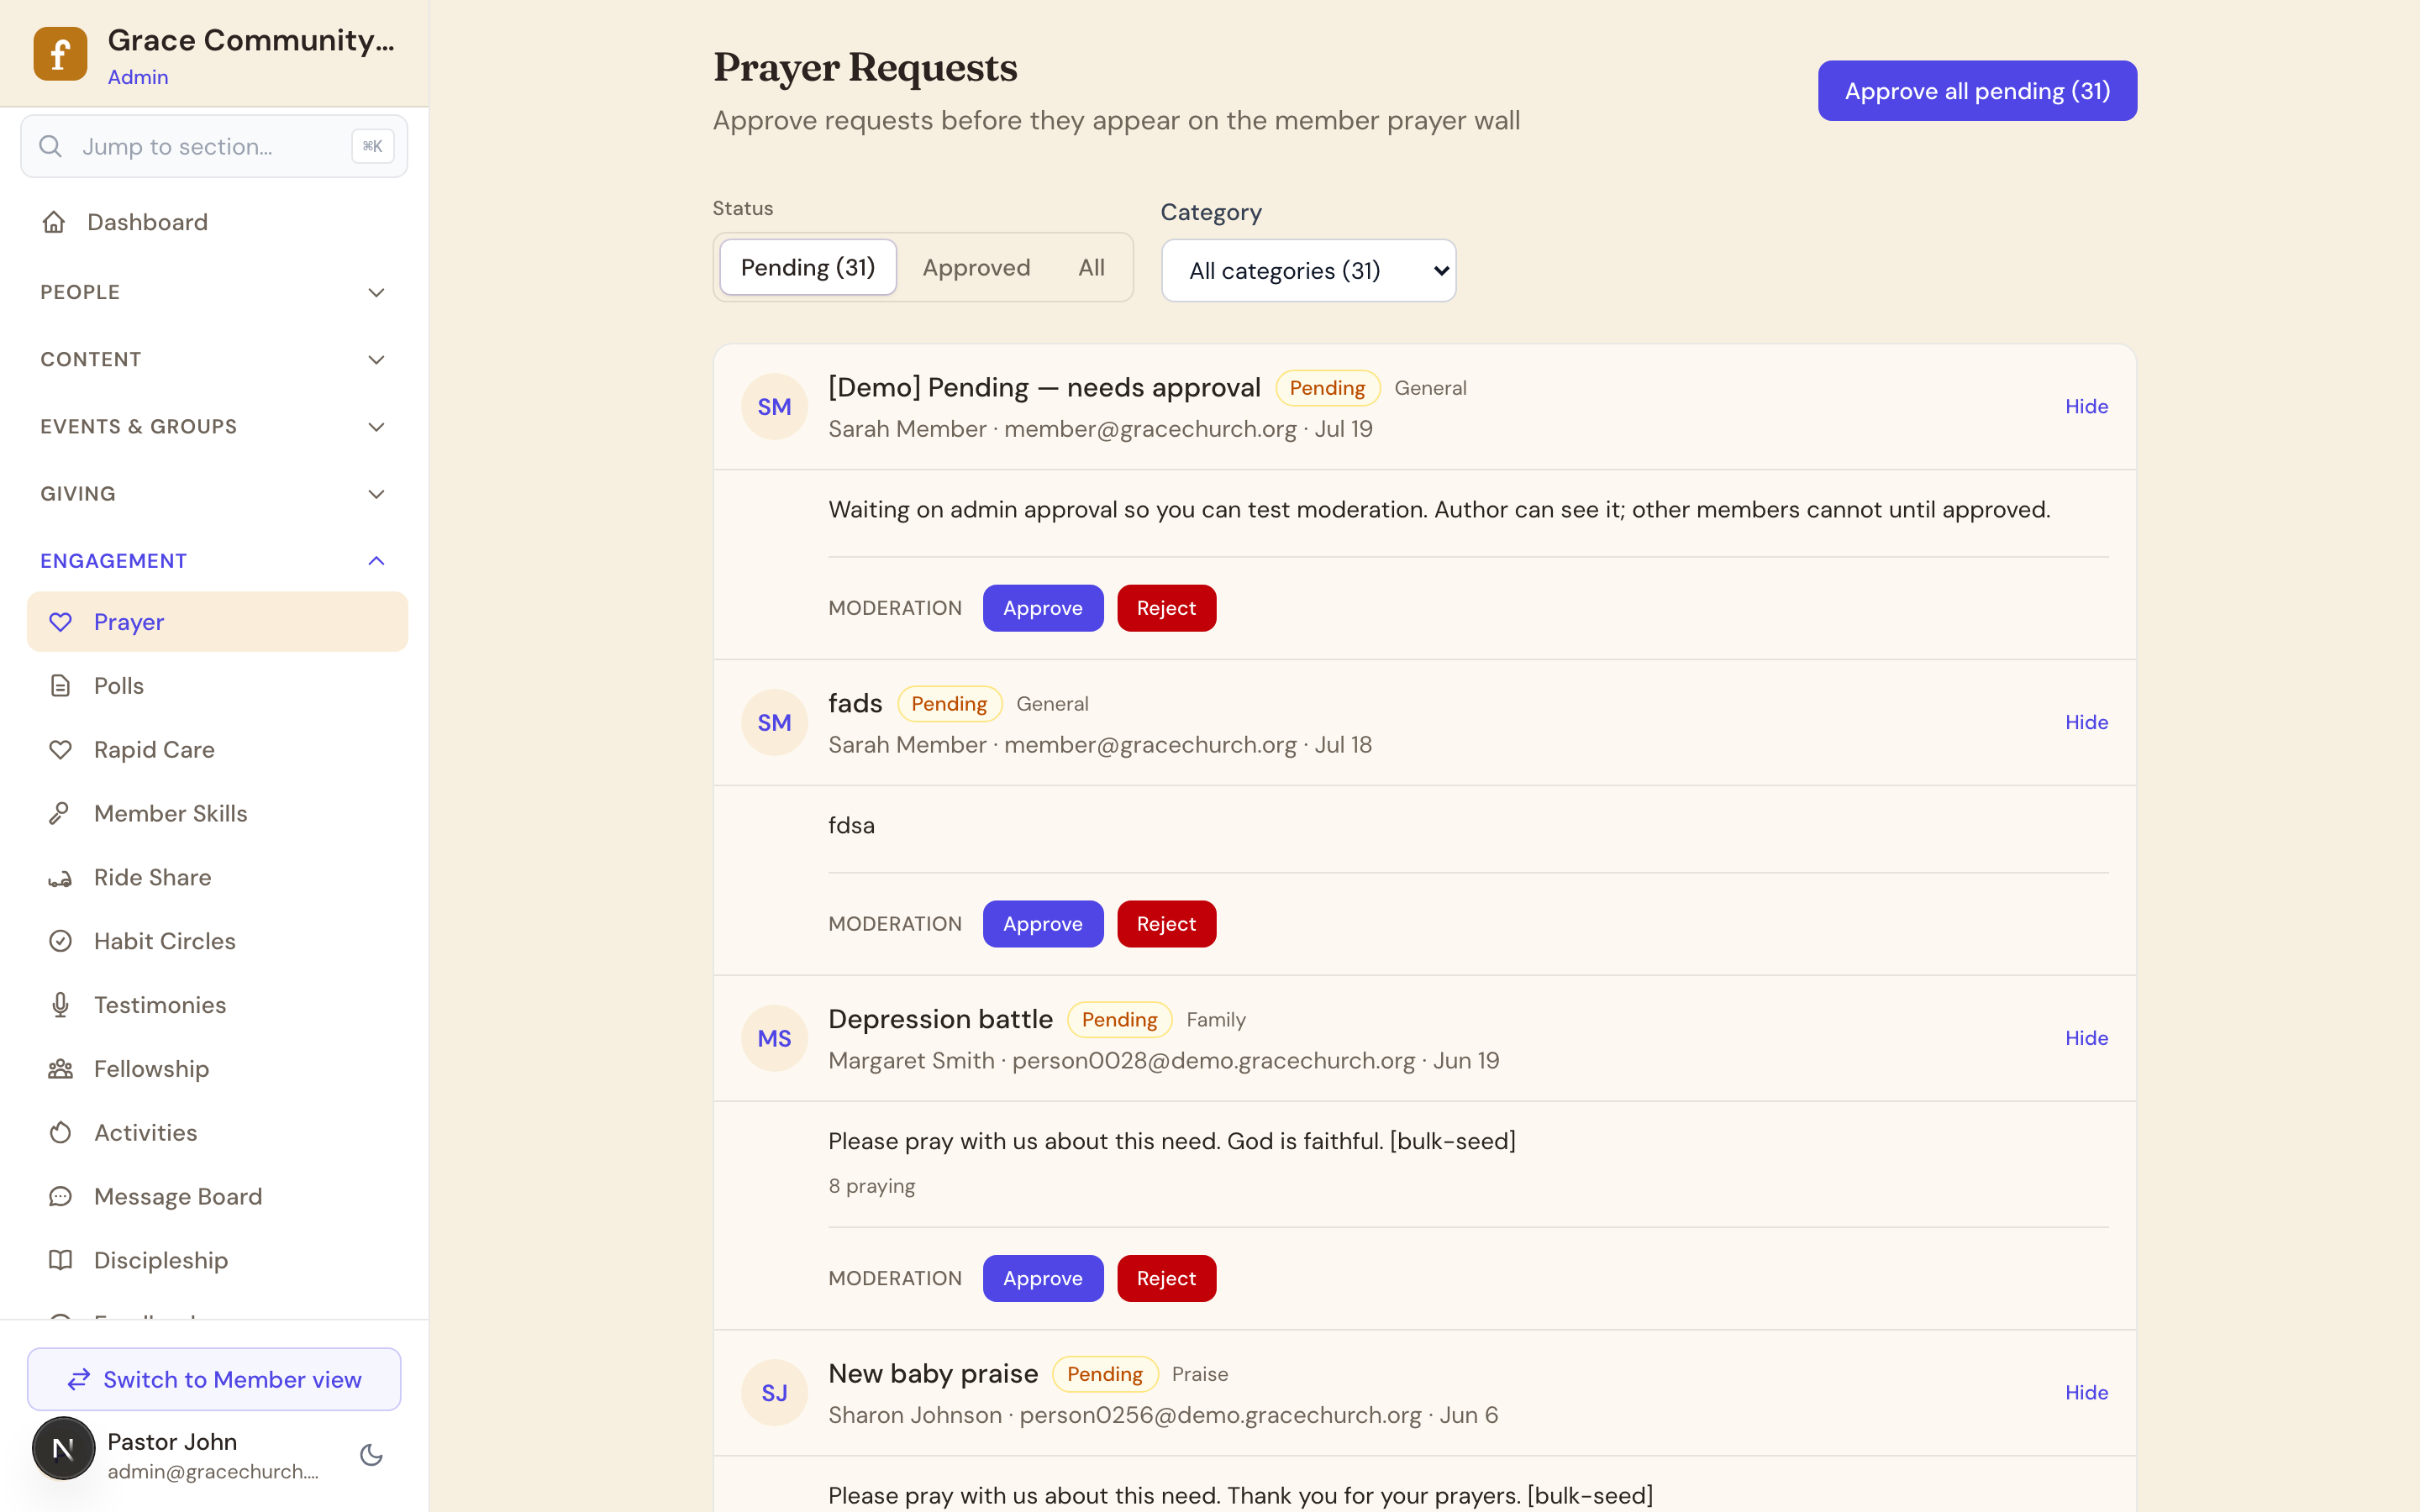Approve the Depression battle request
Screen dimensions: 2420x1512
1043,1279
